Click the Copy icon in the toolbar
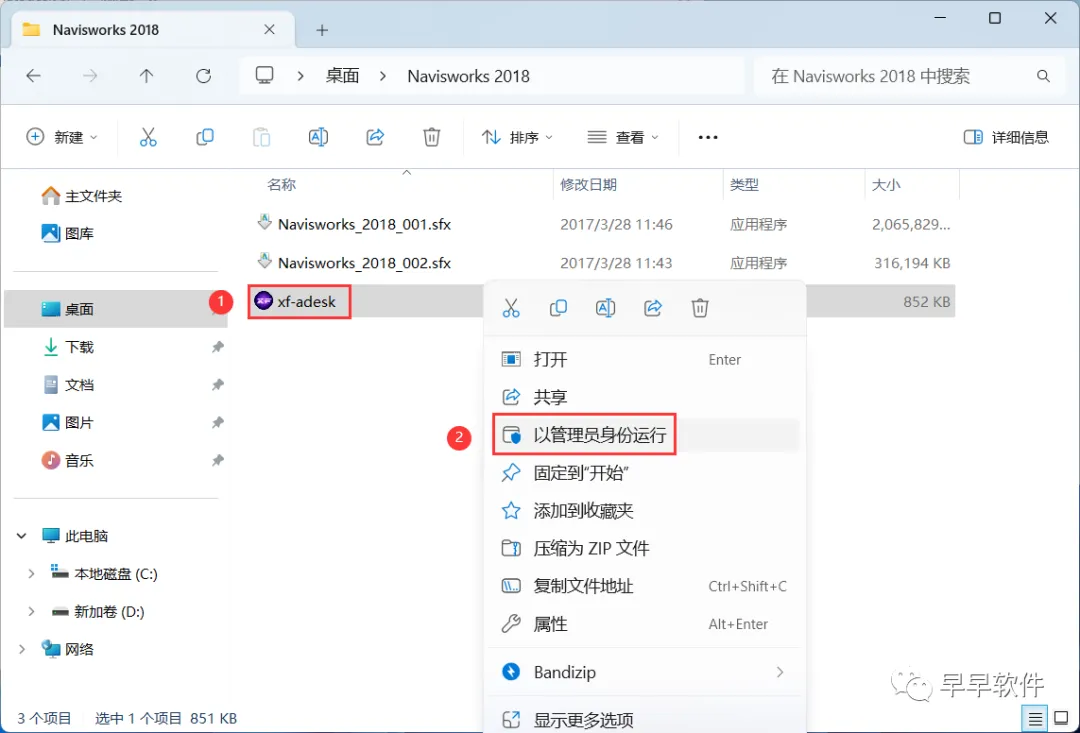This screenshot has width=1080, height=733. click(205, 137)
